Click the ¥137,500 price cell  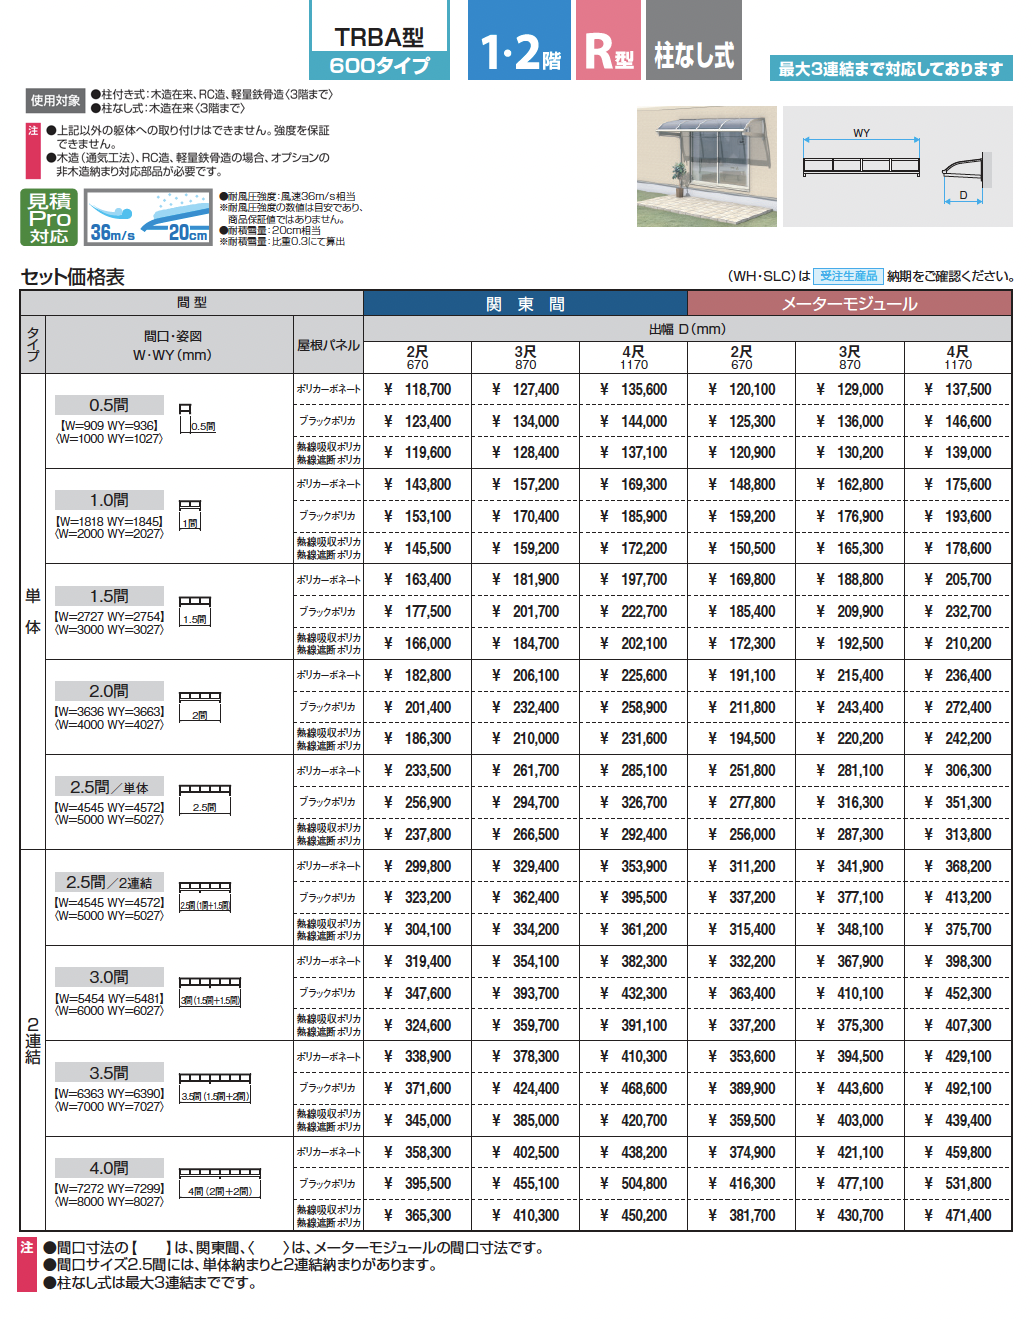(x=958, y=389)
